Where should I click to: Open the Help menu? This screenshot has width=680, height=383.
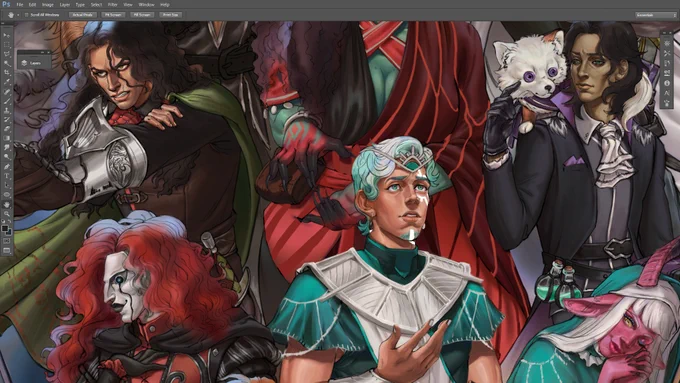click(165, 5)
